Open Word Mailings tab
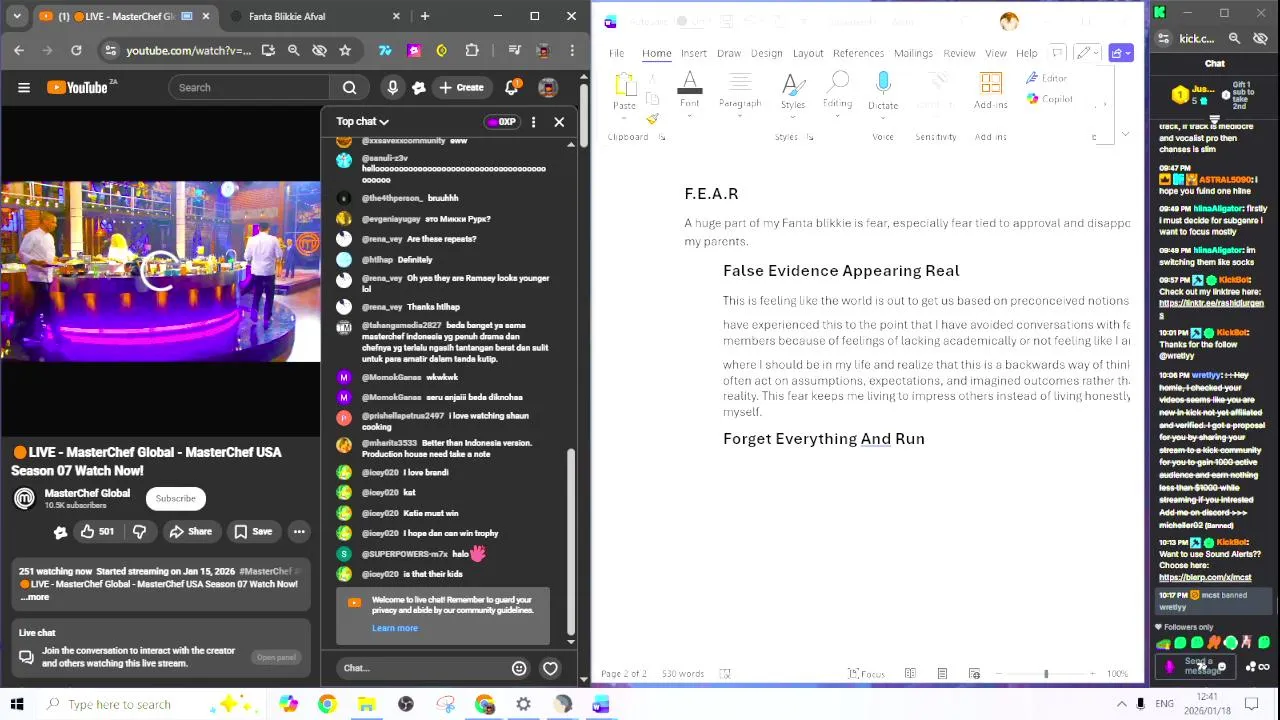The height and width of the screenshot is (720, 1280). click(913, 53)
